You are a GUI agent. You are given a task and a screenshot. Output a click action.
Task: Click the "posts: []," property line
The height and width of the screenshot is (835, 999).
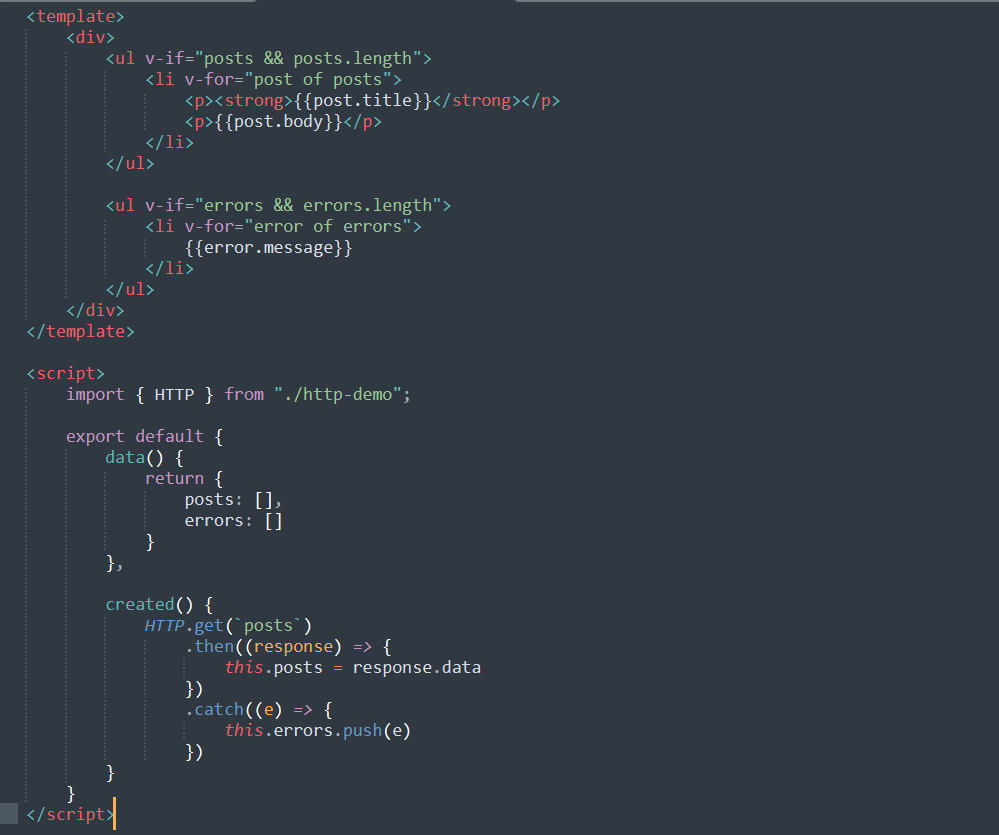click(233, 500)
